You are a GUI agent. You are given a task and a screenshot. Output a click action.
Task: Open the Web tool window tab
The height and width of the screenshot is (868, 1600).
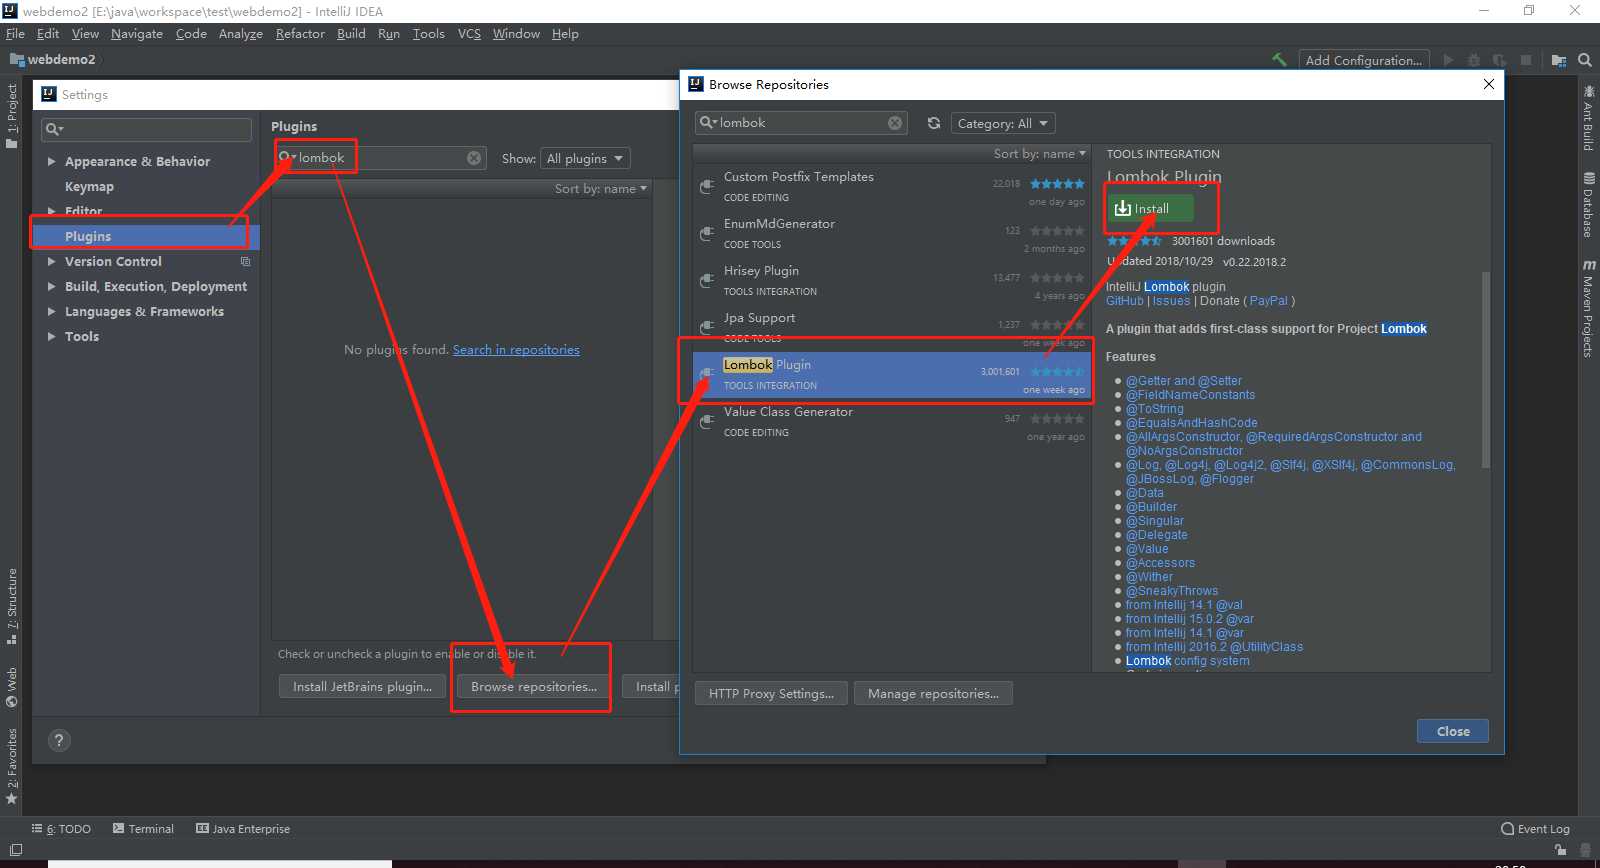click(x=12, y=686)
